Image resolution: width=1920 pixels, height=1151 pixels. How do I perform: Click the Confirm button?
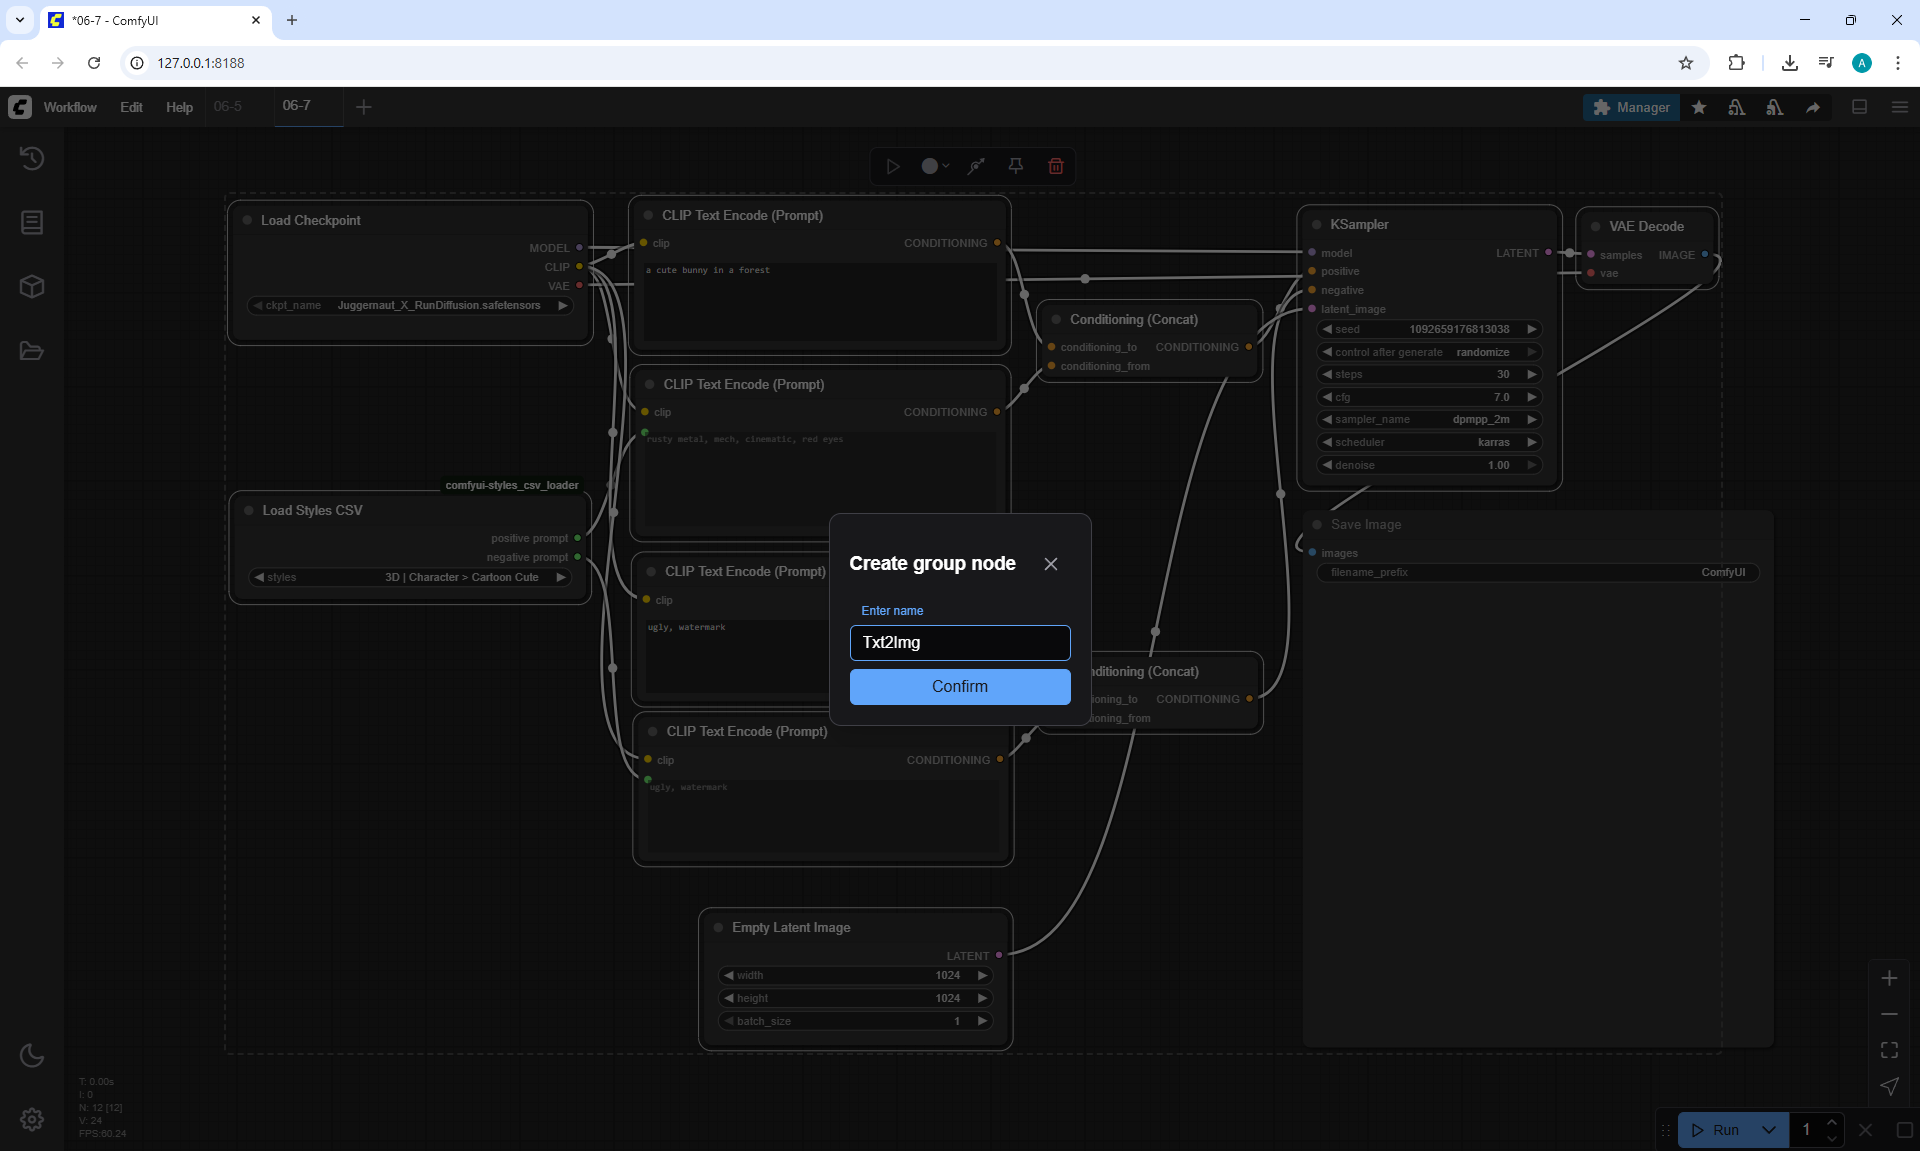(959, 686)
